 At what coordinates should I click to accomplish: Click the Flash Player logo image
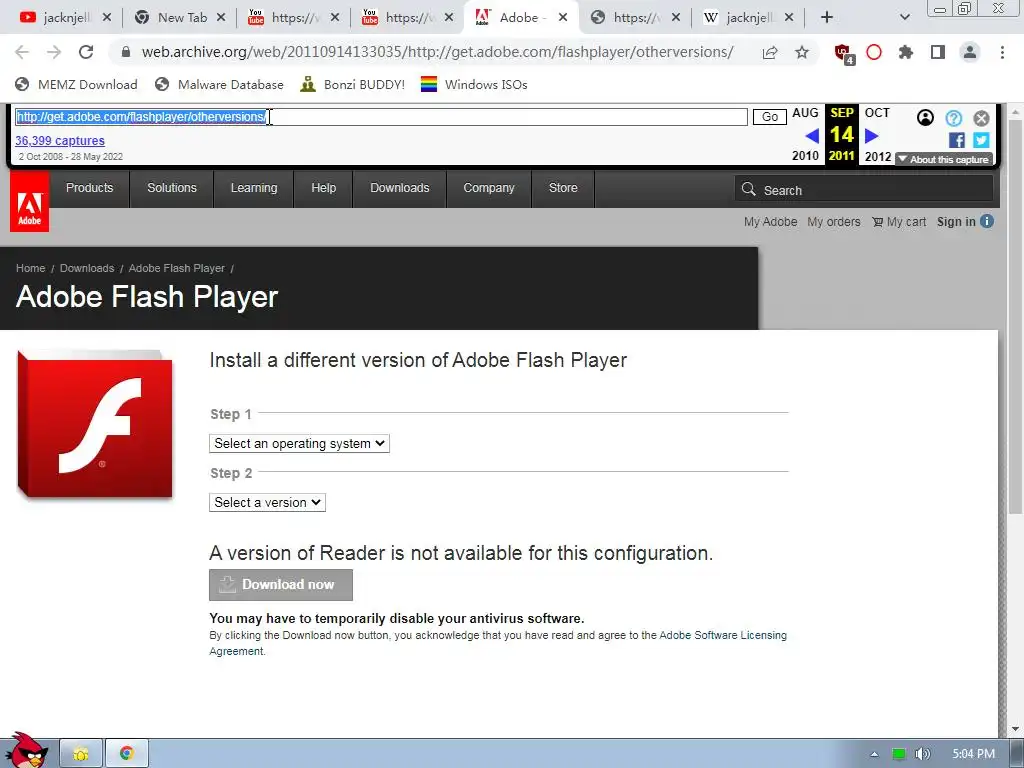[x=95, y=424]
